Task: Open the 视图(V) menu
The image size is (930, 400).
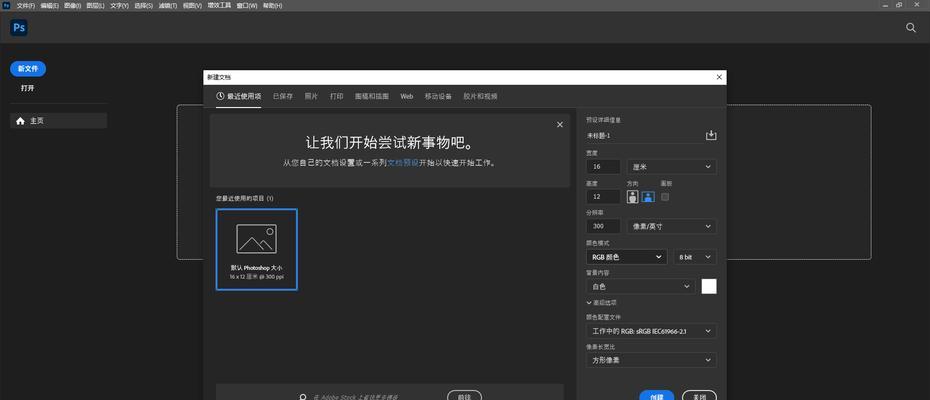Action: [192, 5]
